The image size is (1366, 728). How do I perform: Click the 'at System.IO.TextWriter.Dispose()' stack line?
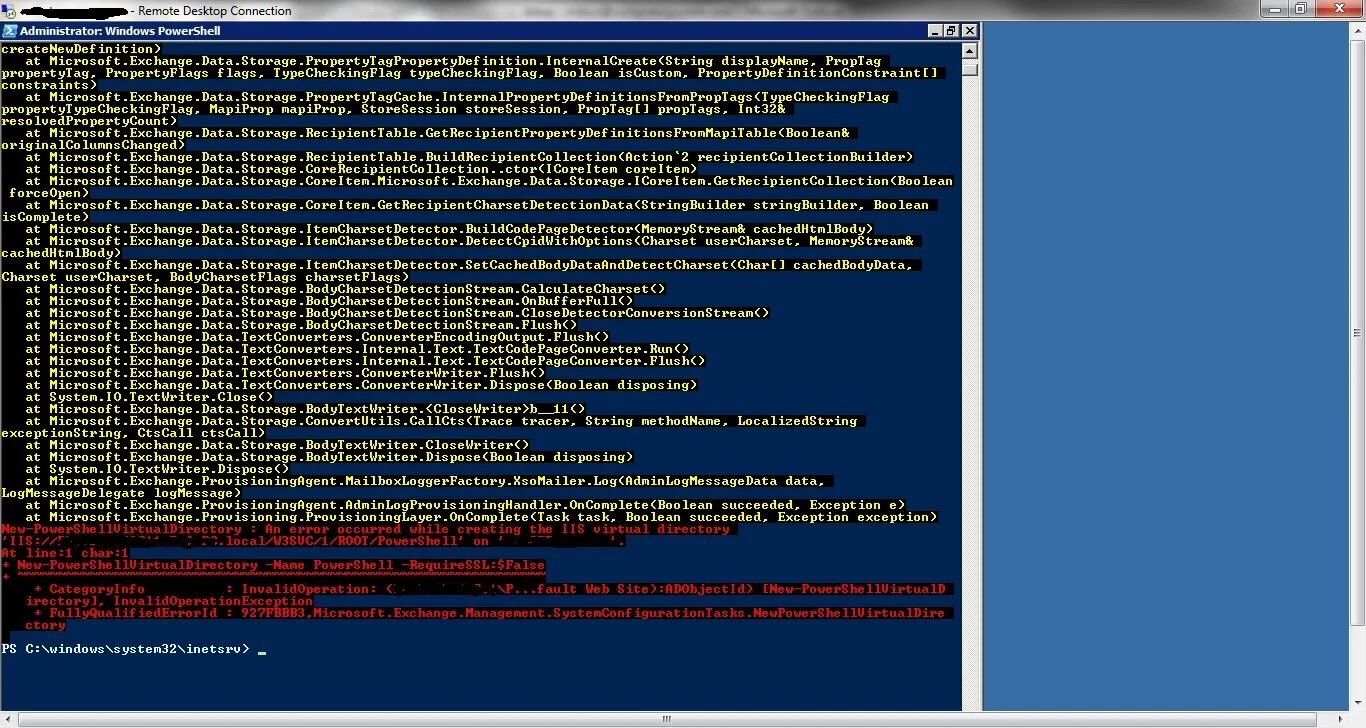157,469
